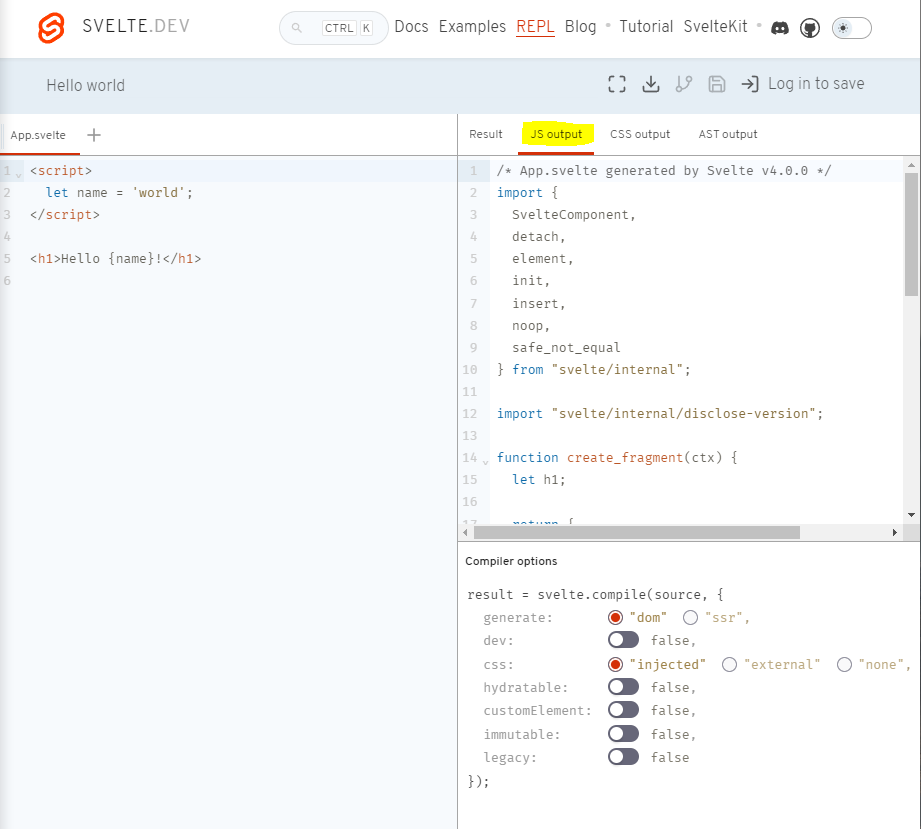Toggle the legacy option

[x=623, y=757]
